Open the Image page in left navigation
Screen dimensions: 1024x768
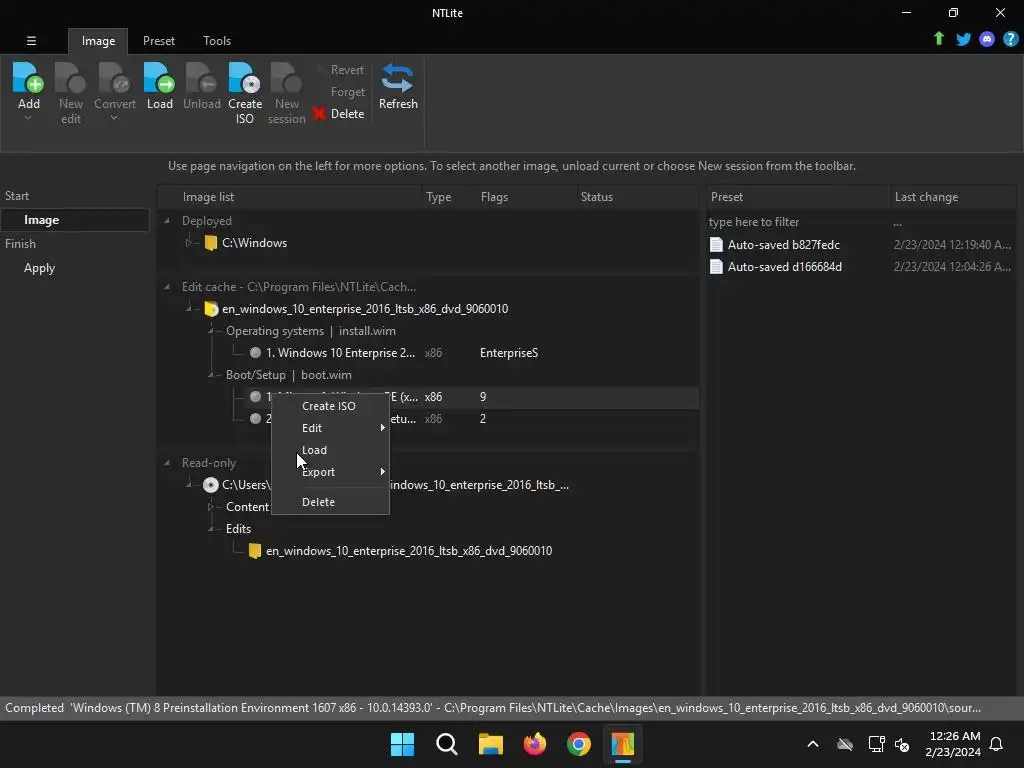pyautogui.click(x=75, y=220)
